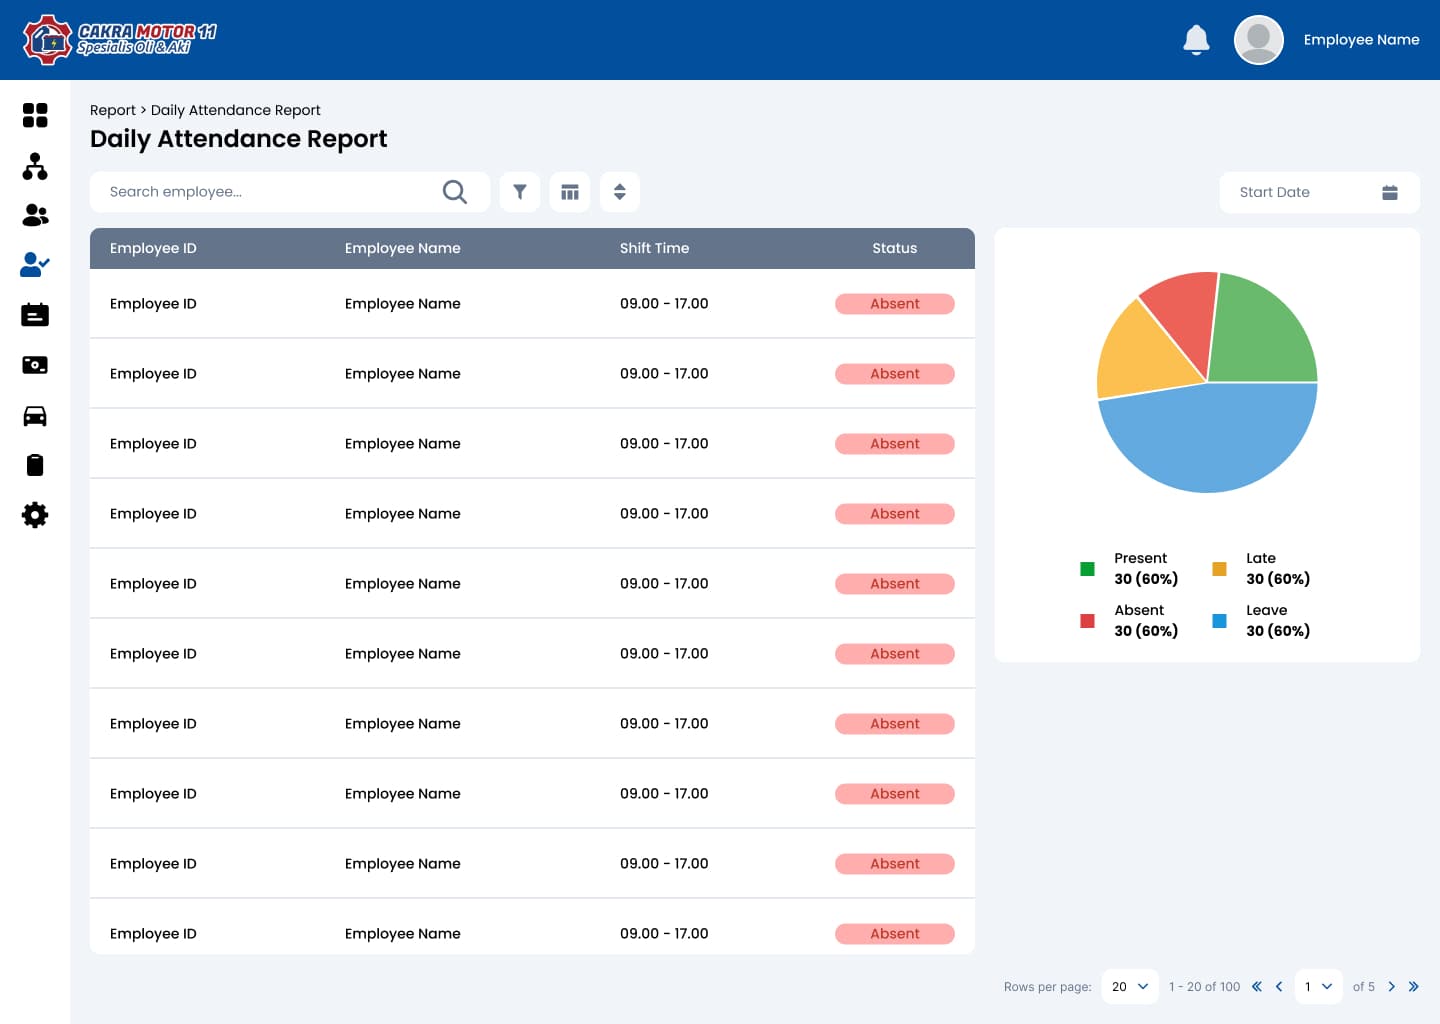
Task: Click the Start Date field
Action: point(1320,193)
